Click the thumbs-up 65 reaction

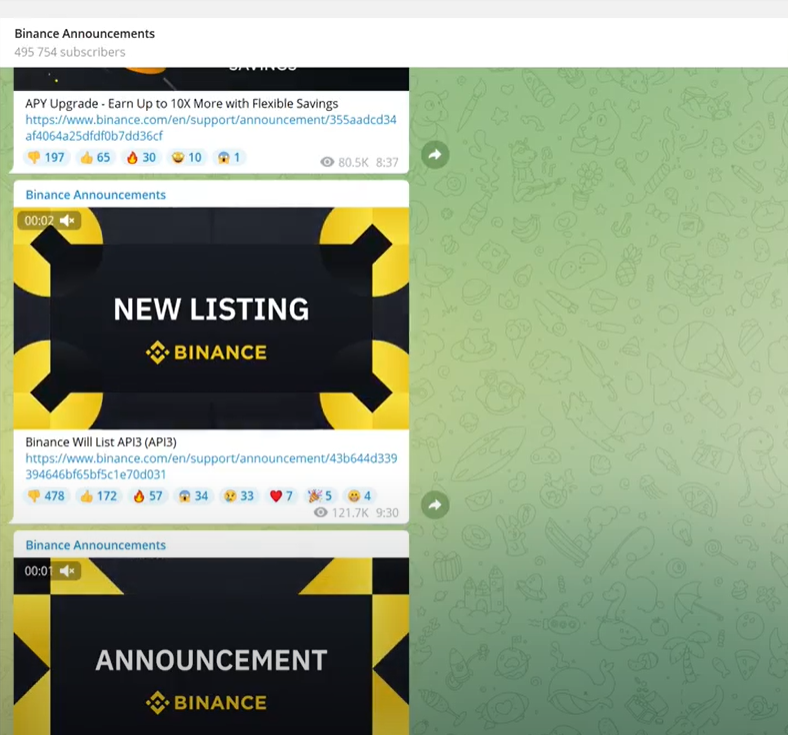[95, 158]
